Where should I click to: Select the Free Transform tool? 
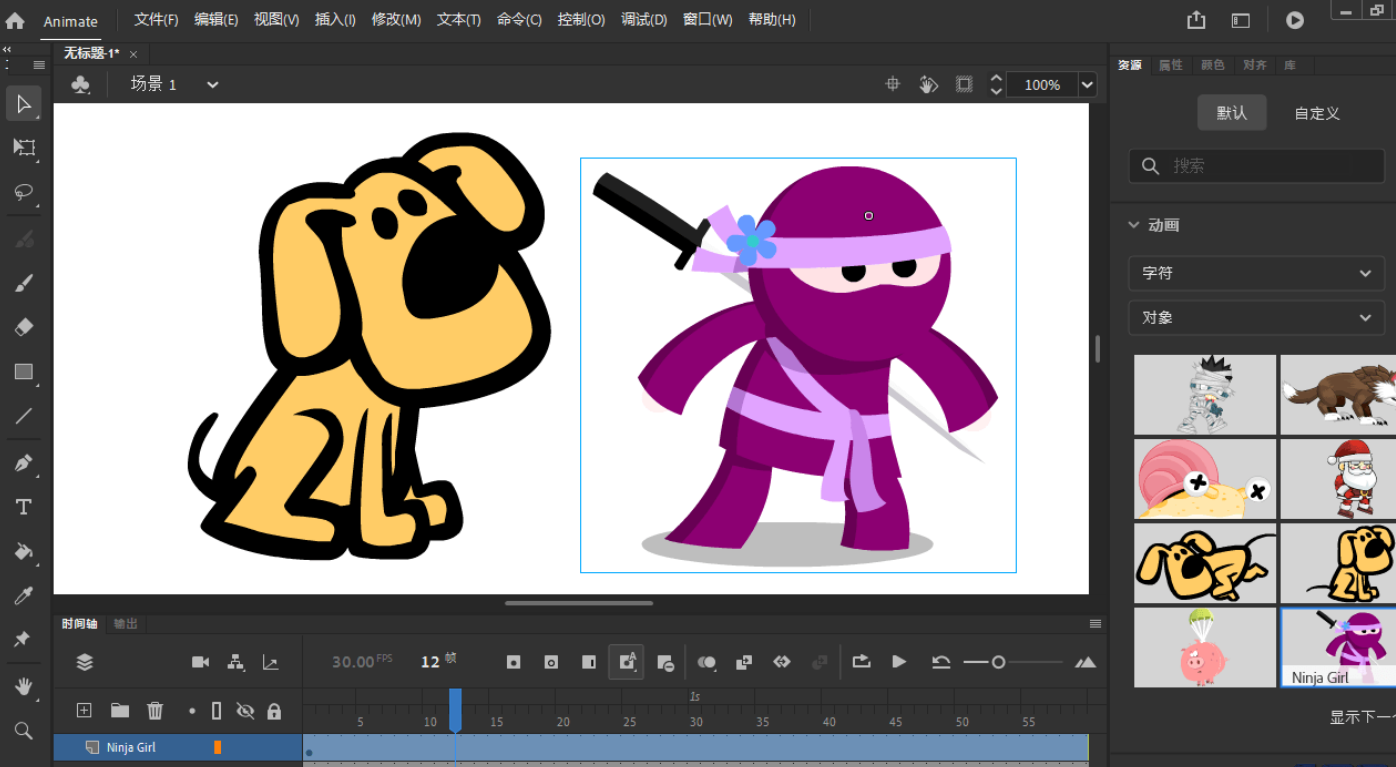(24, 147)
